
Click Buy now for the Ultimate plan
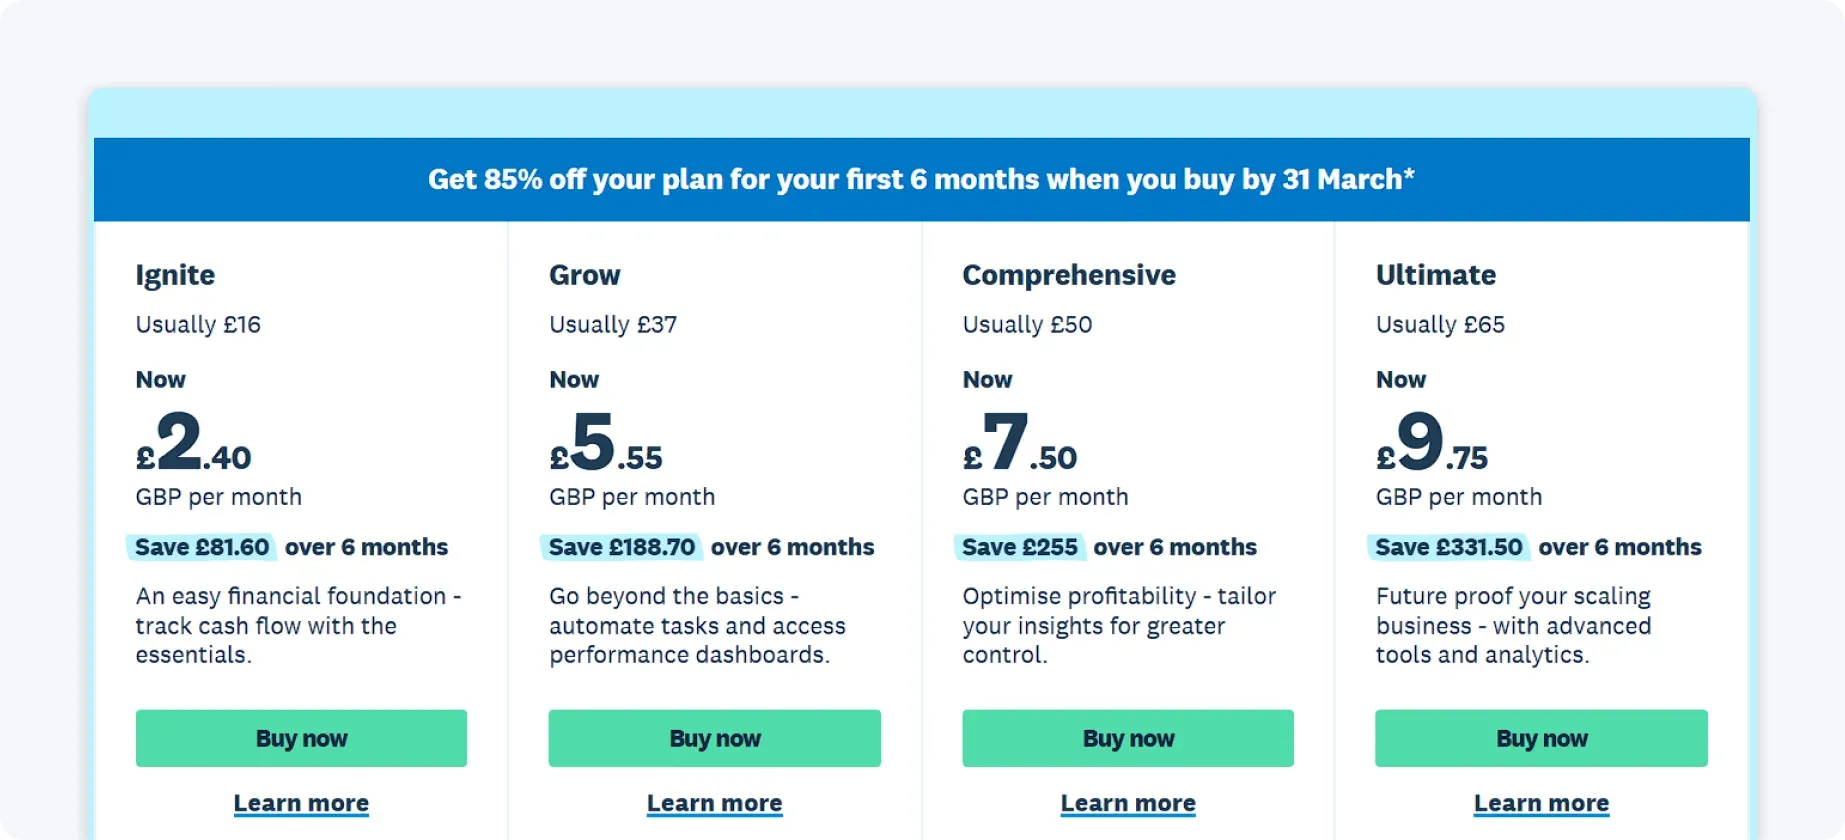coord(1541,738)
